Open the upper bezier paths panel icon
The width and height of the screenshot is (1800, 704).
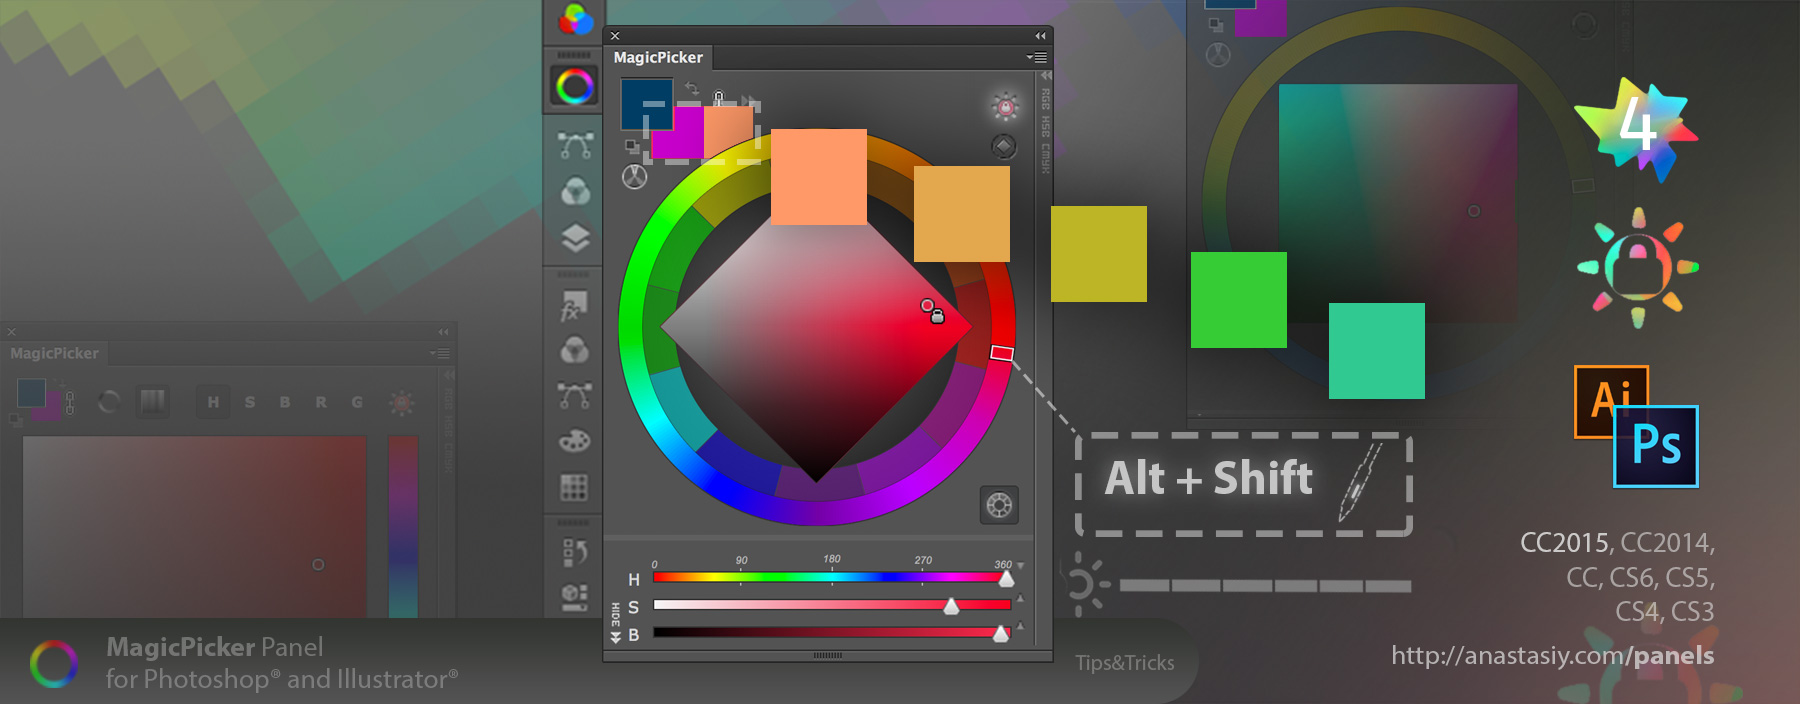[575, 146]
